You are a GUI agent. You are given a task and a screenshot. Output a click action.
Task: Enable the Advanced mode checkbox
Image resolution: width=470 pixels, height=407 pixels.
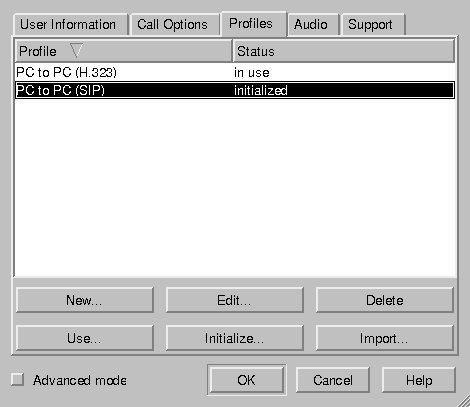coord(17,379)
